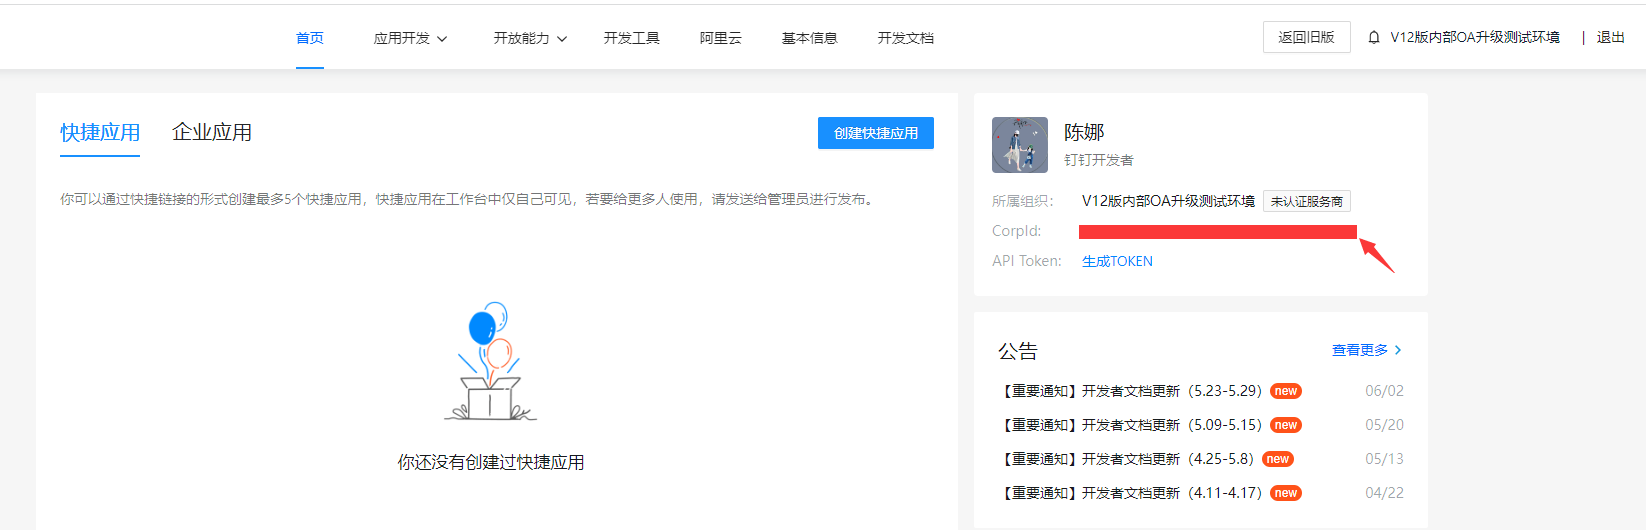Click new badge on 5.23-5.29 announcement
Screen dimensions: 1646x530
pos(1286,392)
